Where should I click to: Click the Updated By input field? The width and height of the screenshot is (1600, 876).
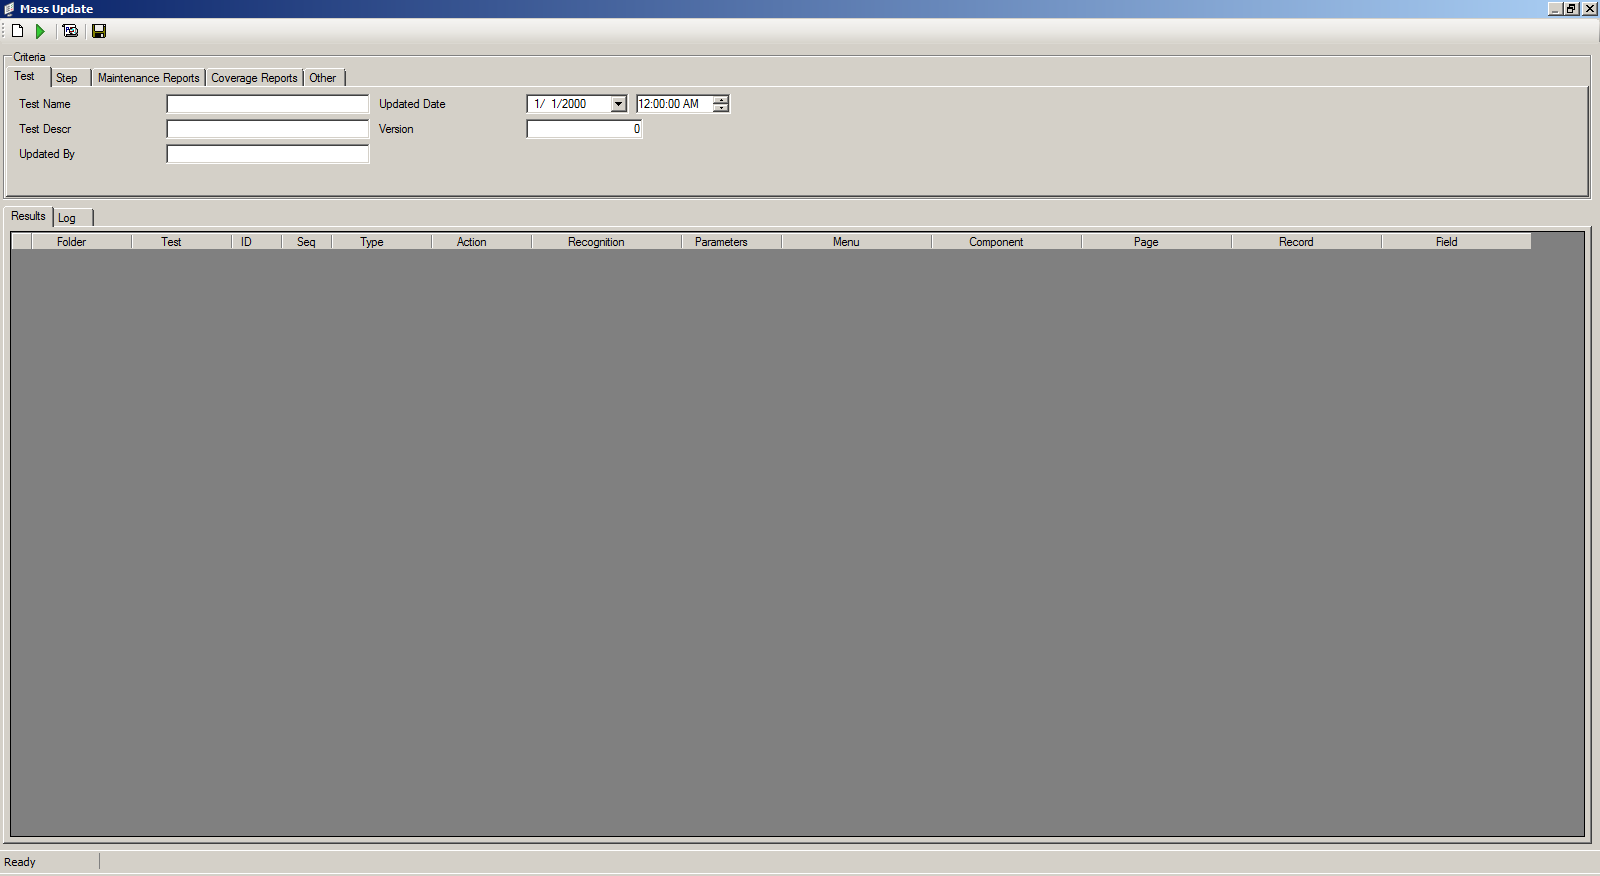267,154
